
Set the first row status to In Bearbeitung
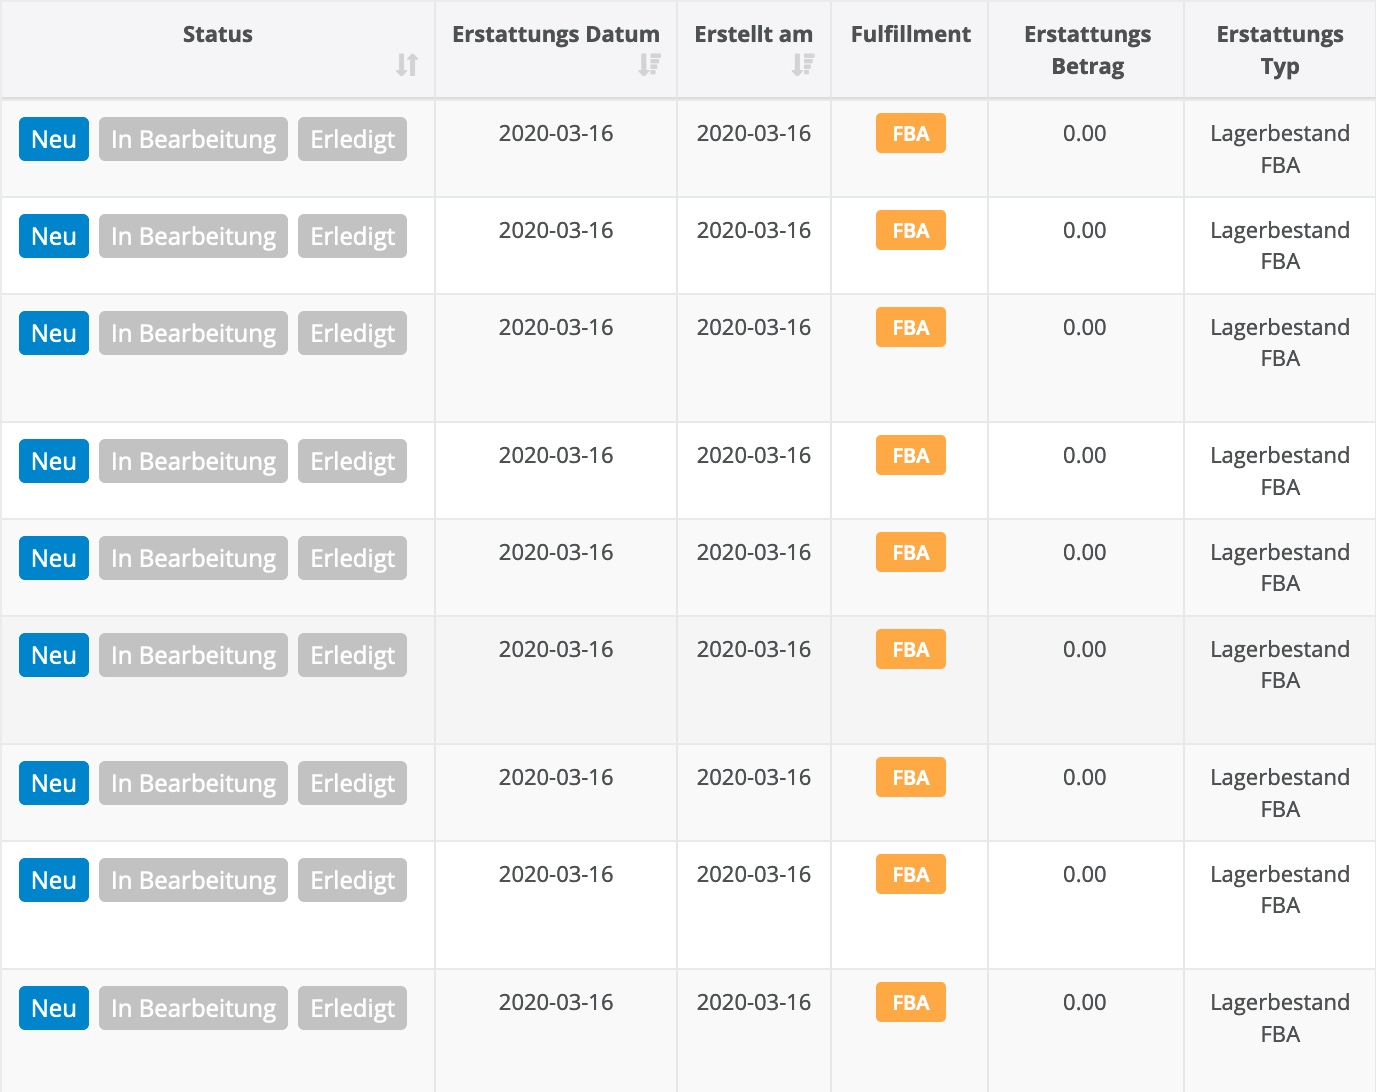pos(193,139)
